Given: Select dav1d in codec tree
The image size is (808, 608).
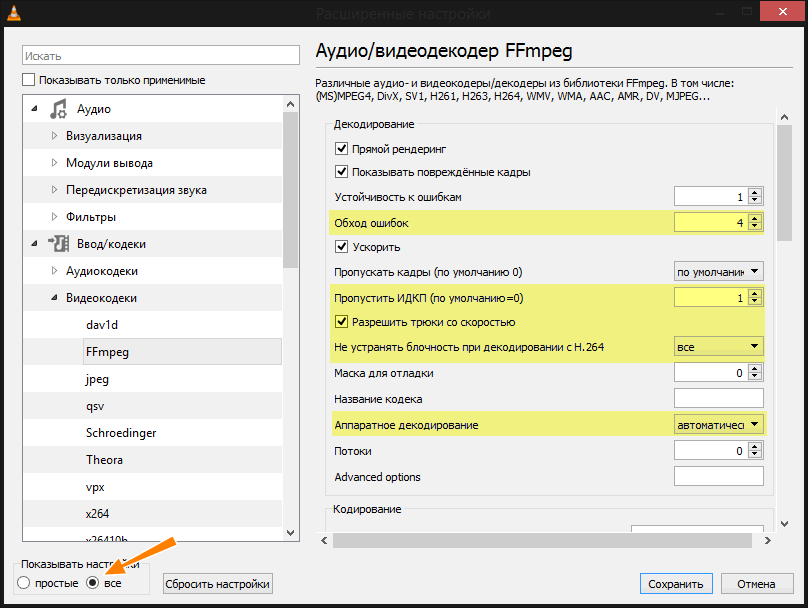Looking at the screenshot, I should click(102, 325).
